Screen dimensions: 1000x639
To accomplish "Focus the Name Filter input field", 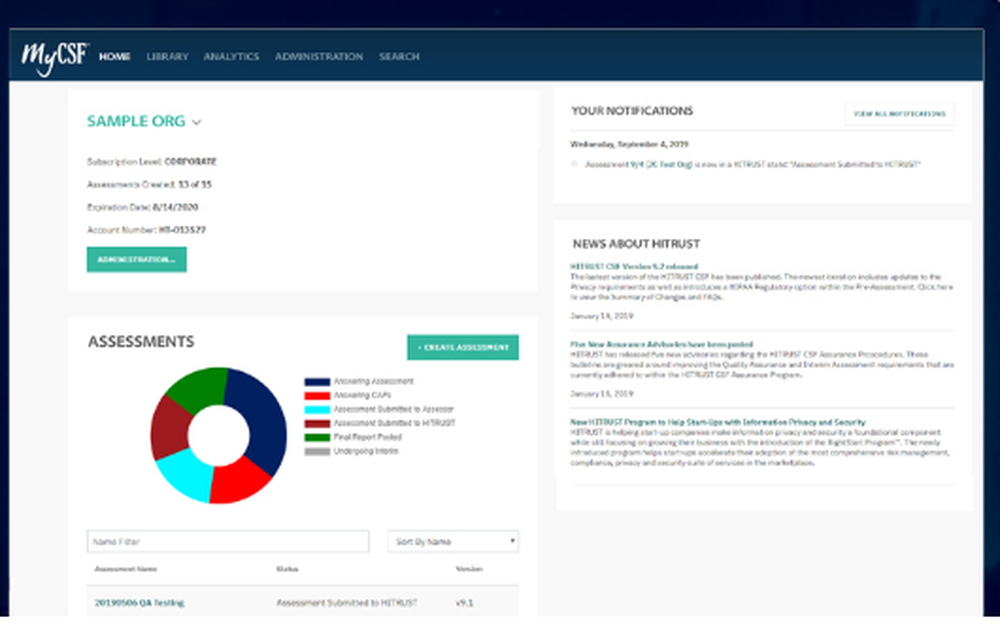I will (228, 541).
